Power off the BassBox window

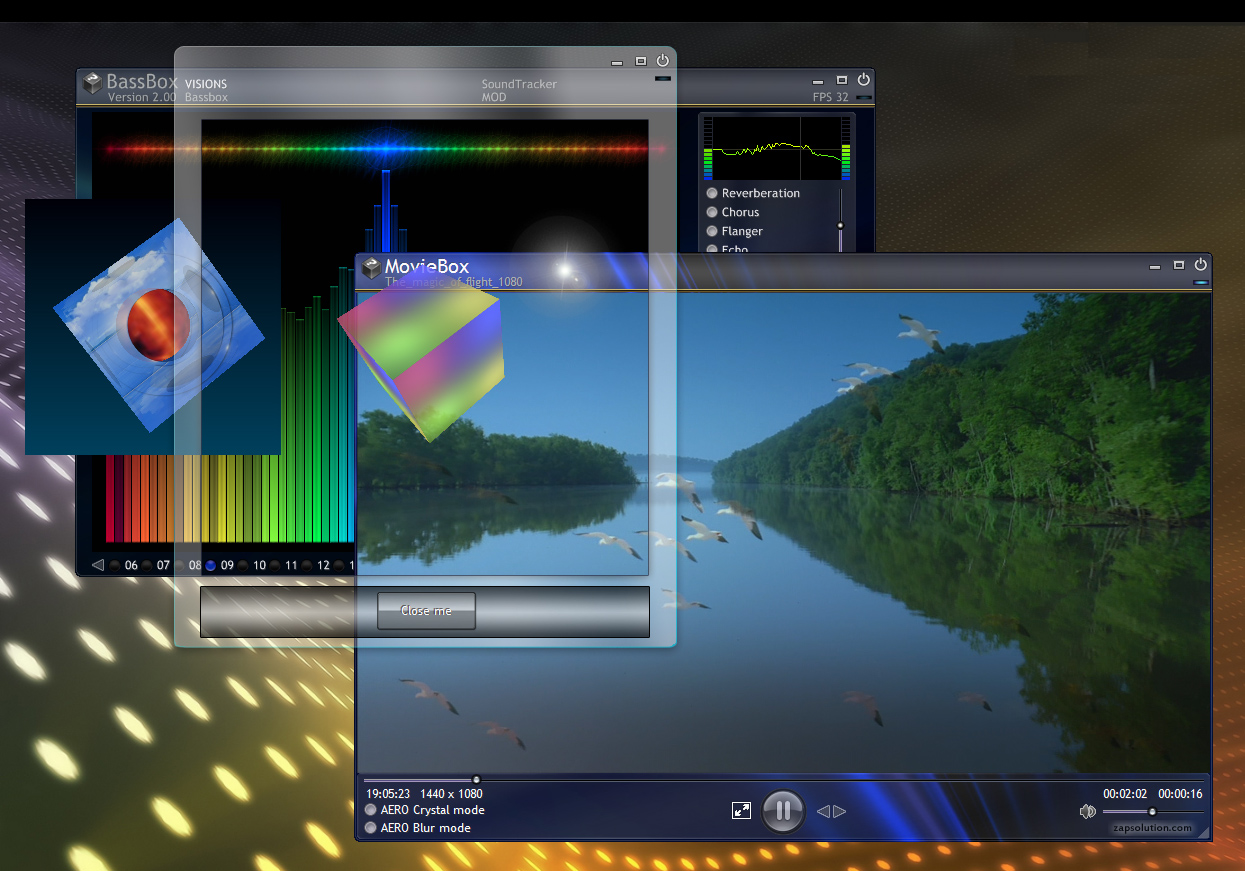coord(864,79)
